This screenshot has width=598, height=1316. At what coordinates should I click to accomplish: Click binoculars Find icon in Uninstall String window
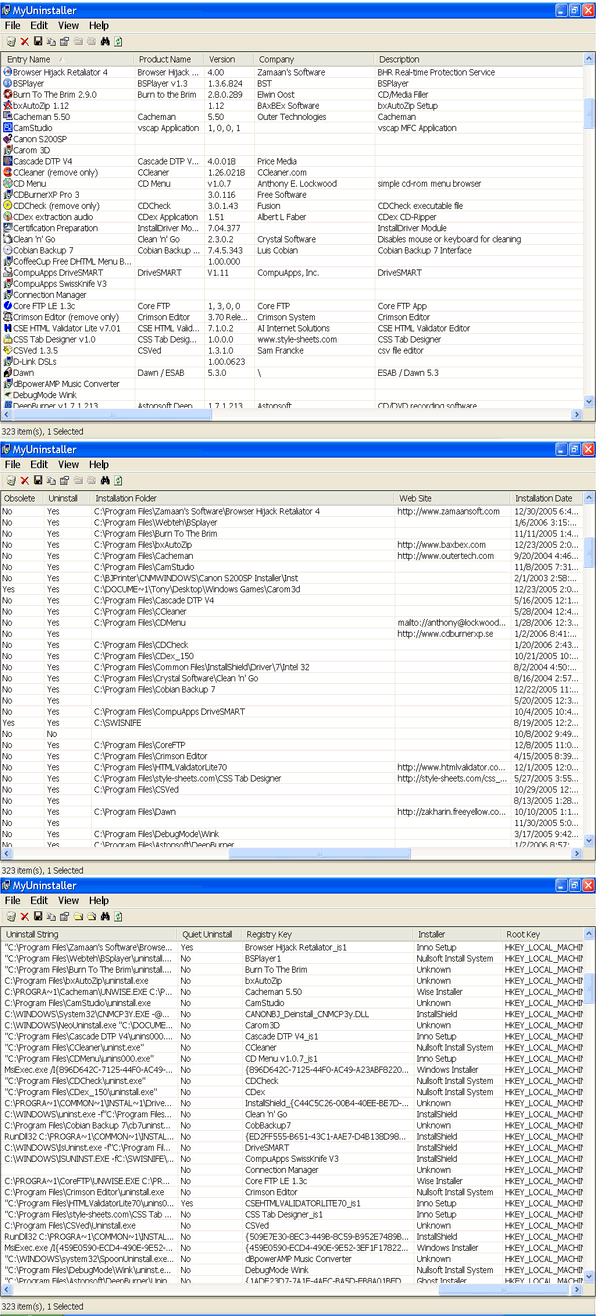point(105,916)
